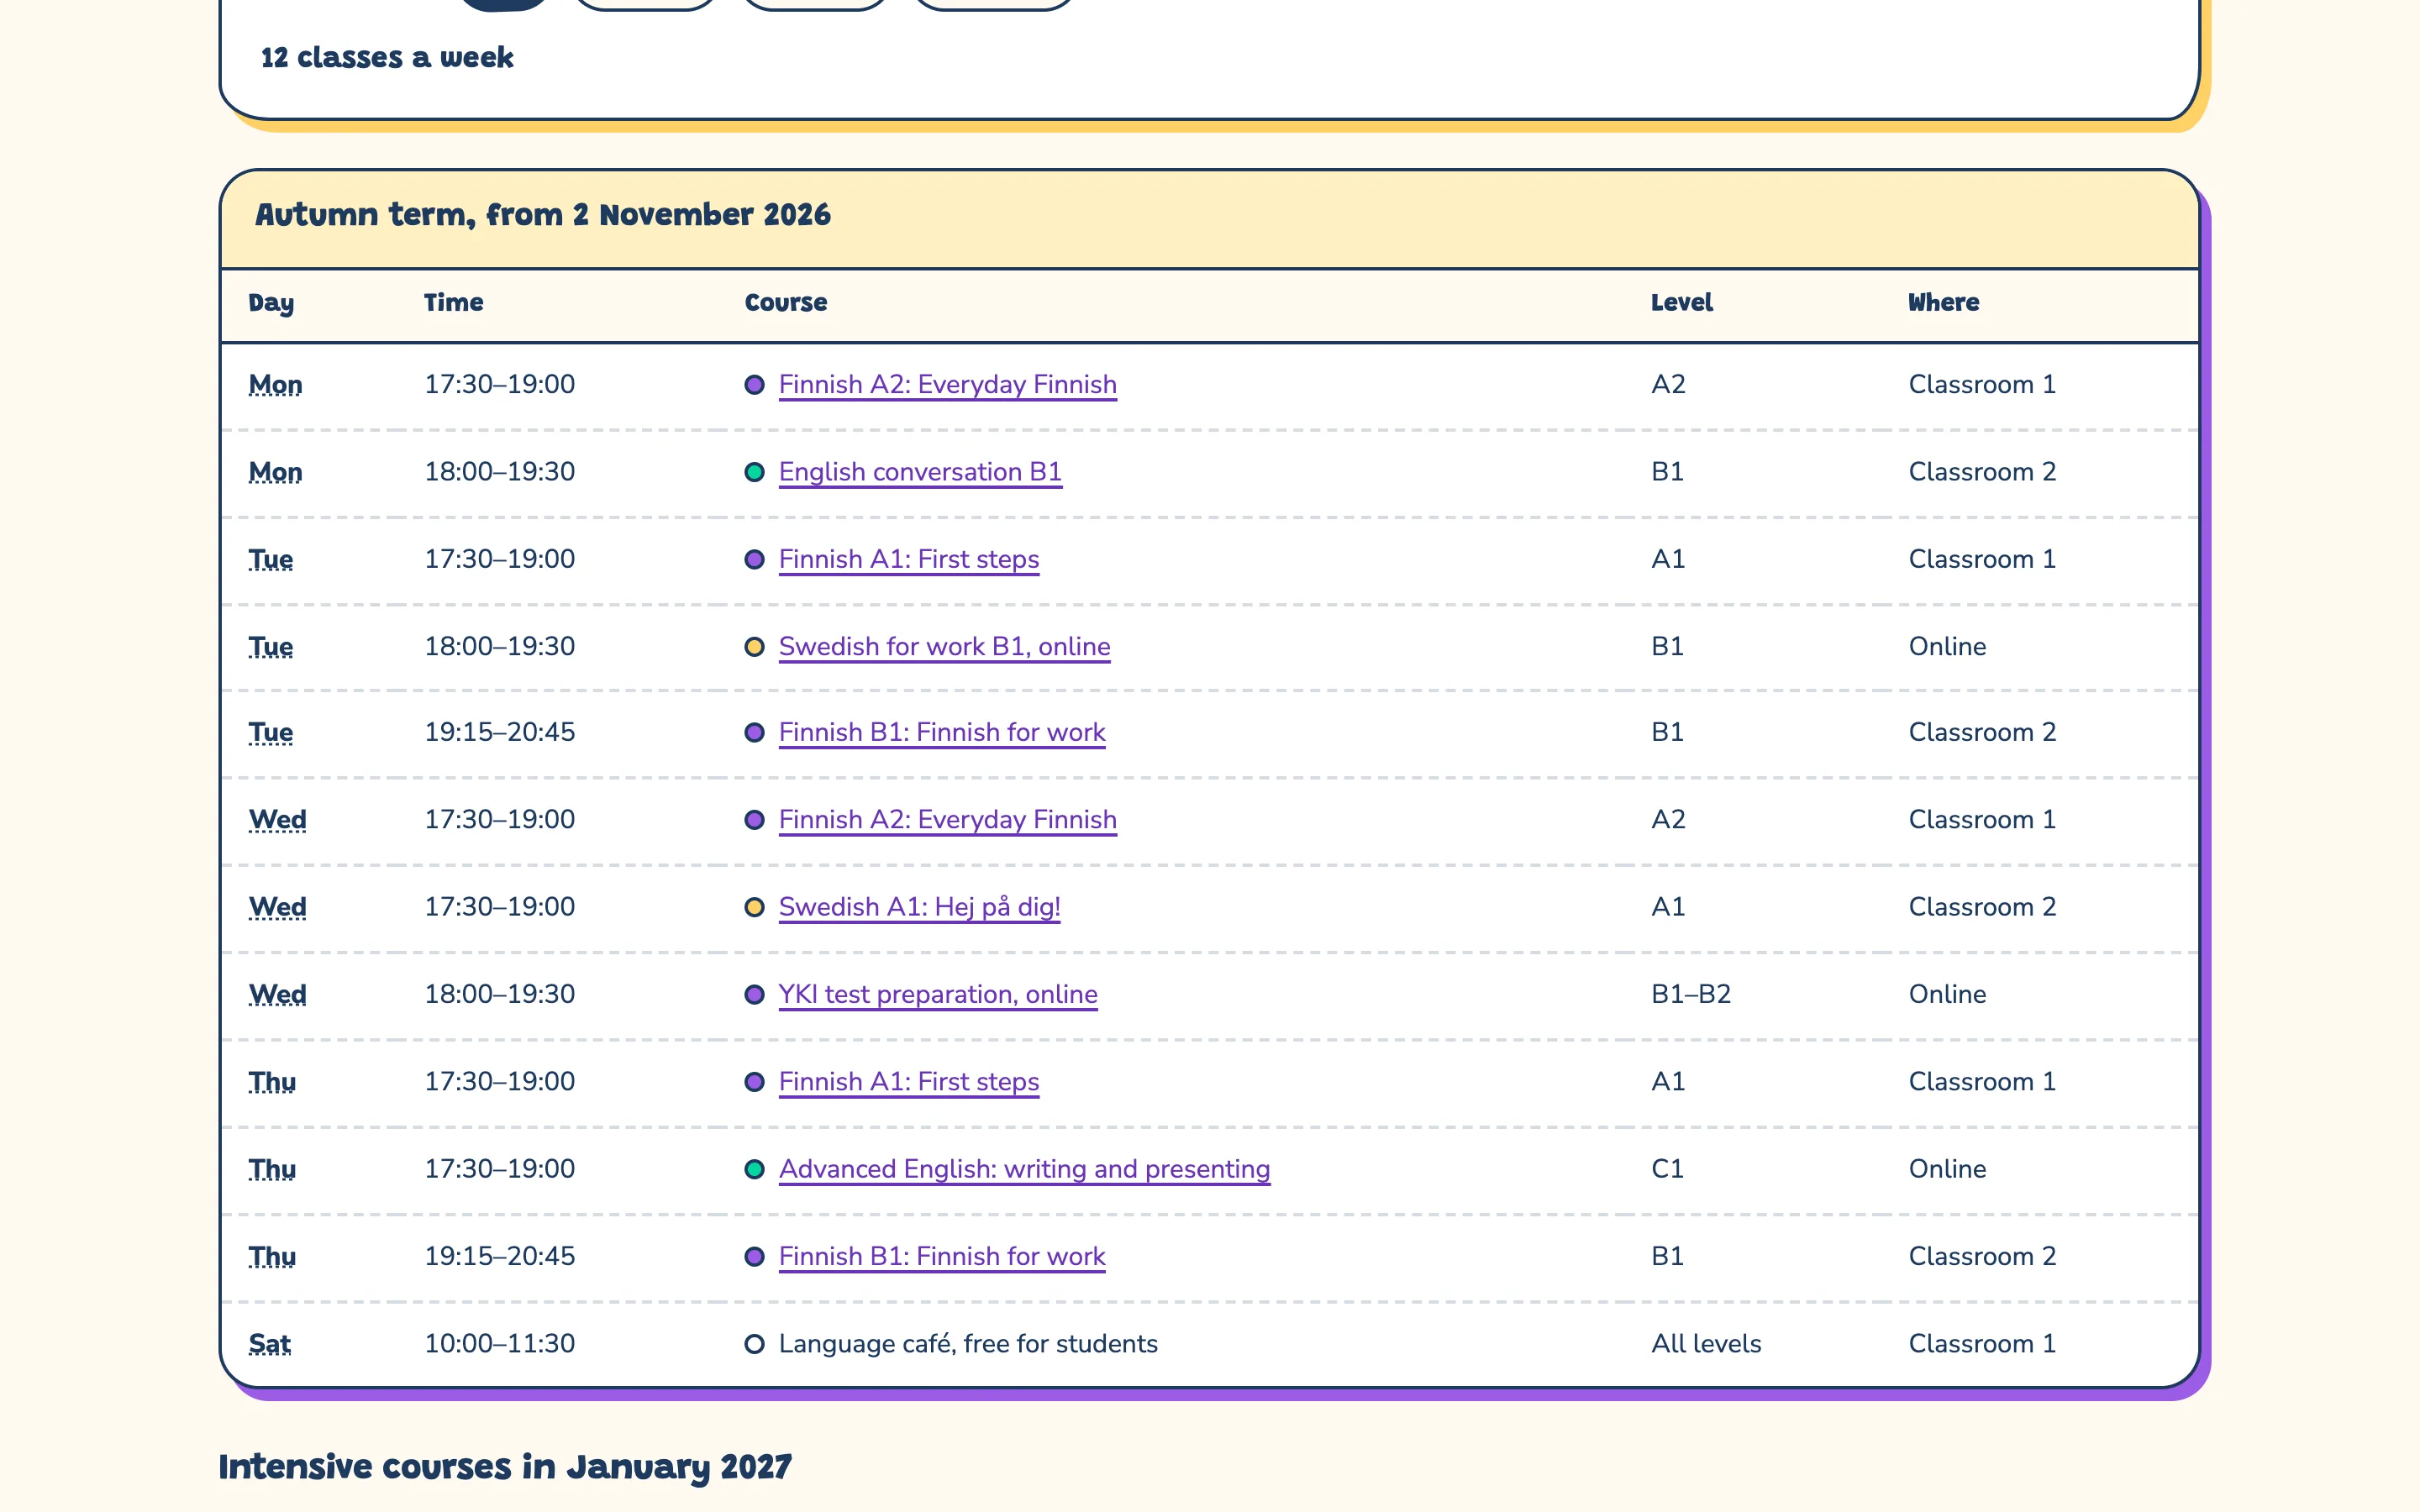Viewport: 2420px width, 1512px height.
Task: Click the 'Course' column header
Action: (786, 302)
